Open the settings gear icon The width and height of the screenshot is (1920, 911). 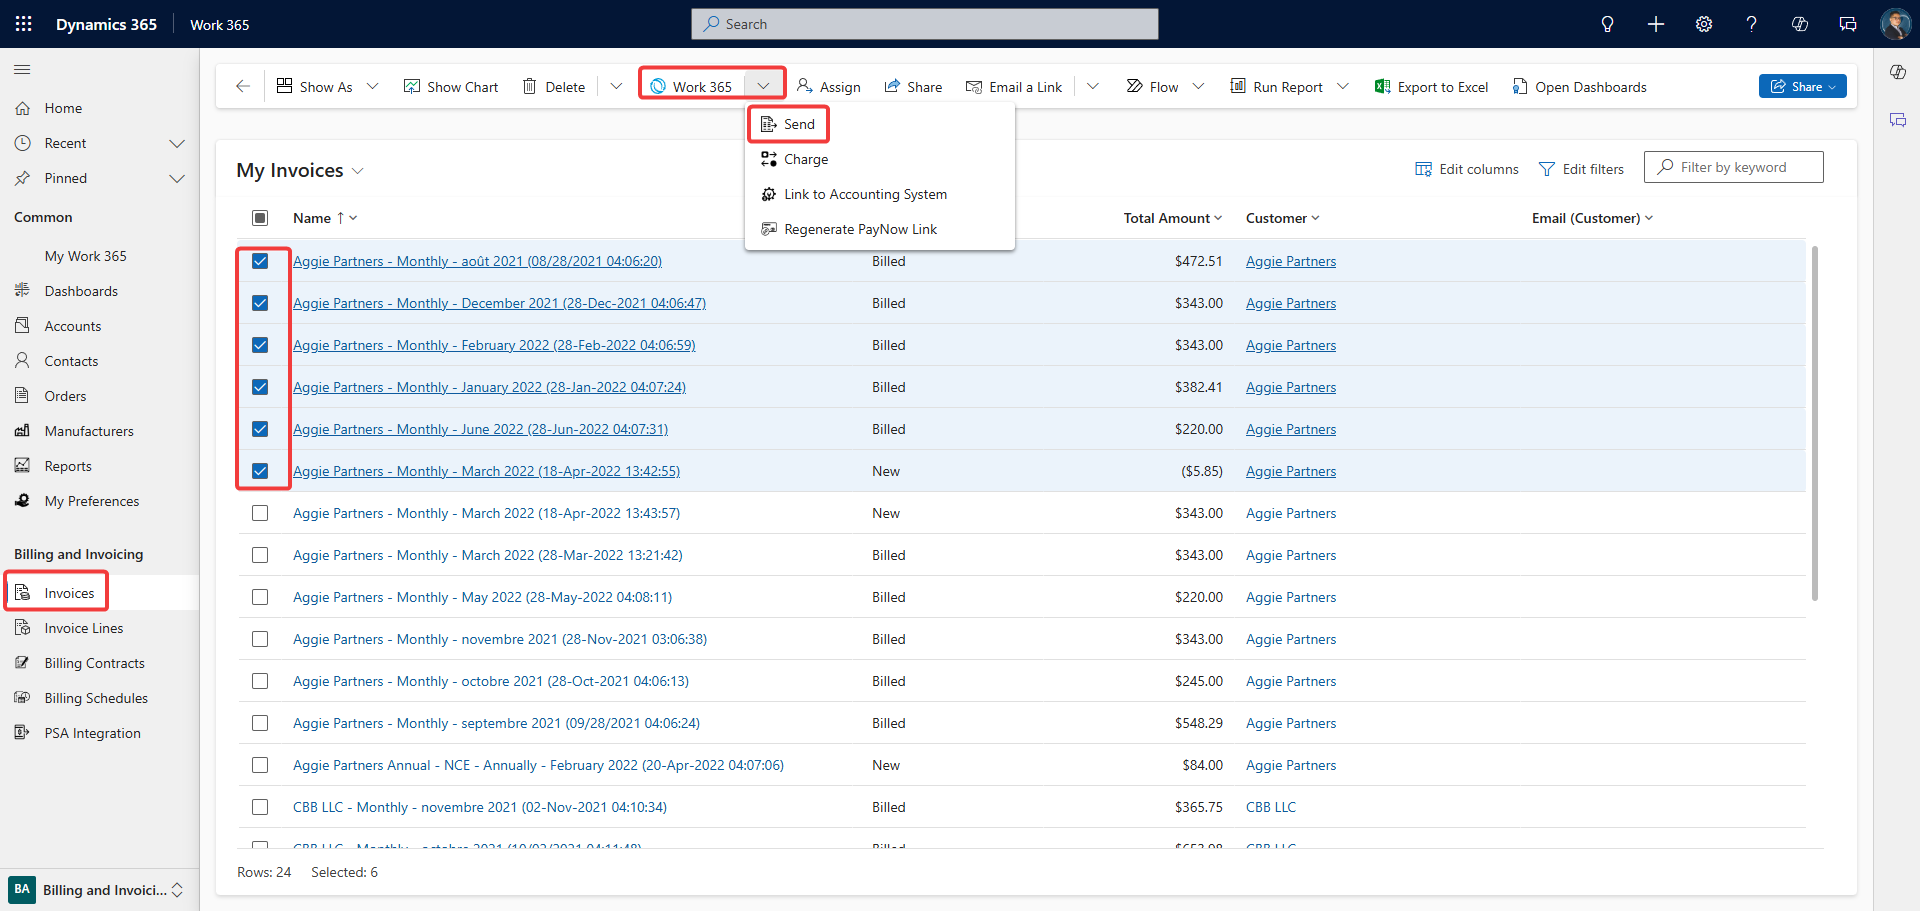tap(1704, 24)
